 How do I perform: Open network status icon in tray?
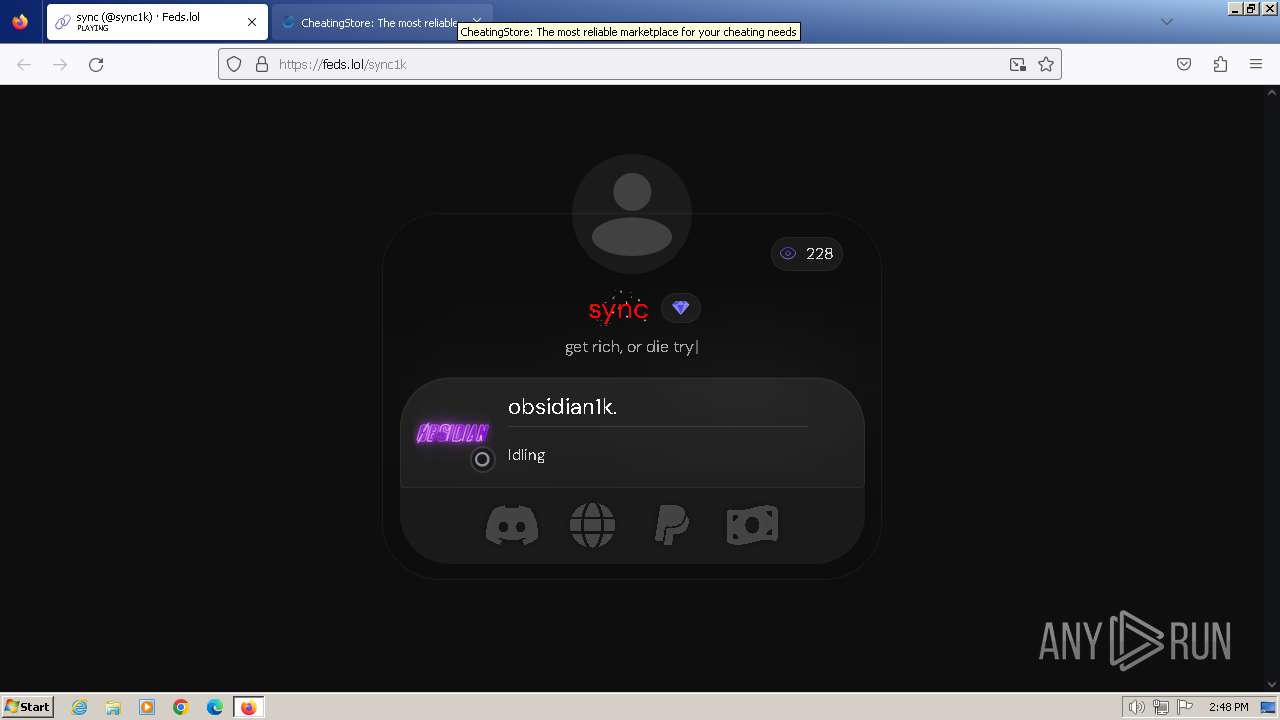[1161, 707]
